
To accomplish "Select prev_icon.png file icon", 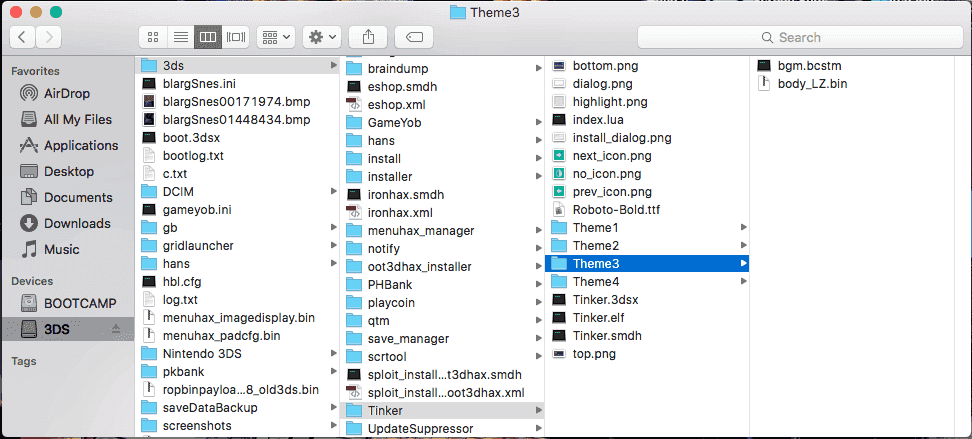I will click(559, 192).
